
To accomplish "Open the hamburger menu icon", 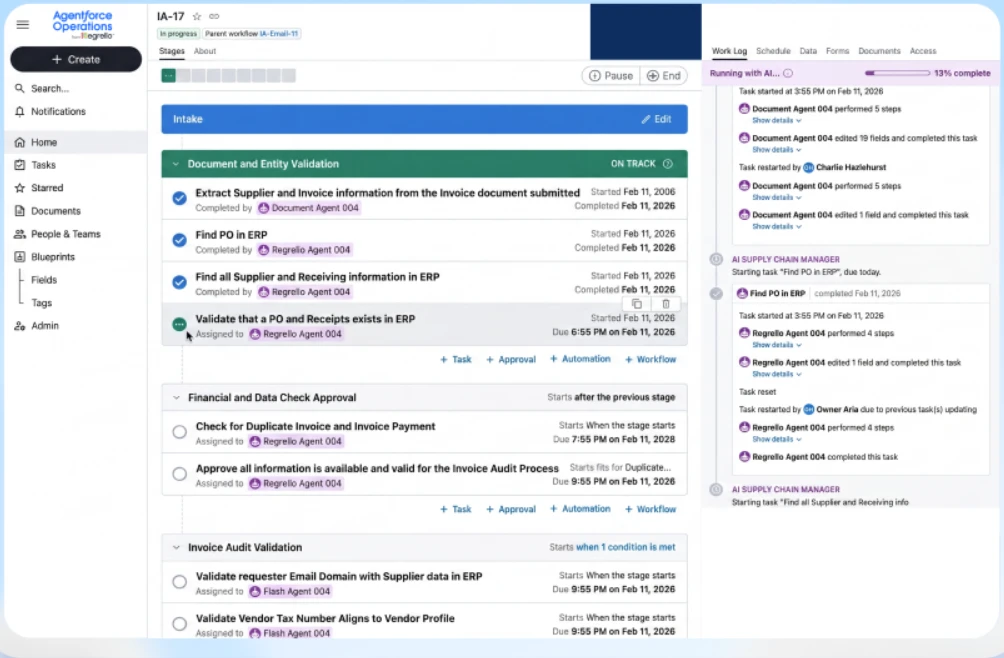I will coord(22,25).
